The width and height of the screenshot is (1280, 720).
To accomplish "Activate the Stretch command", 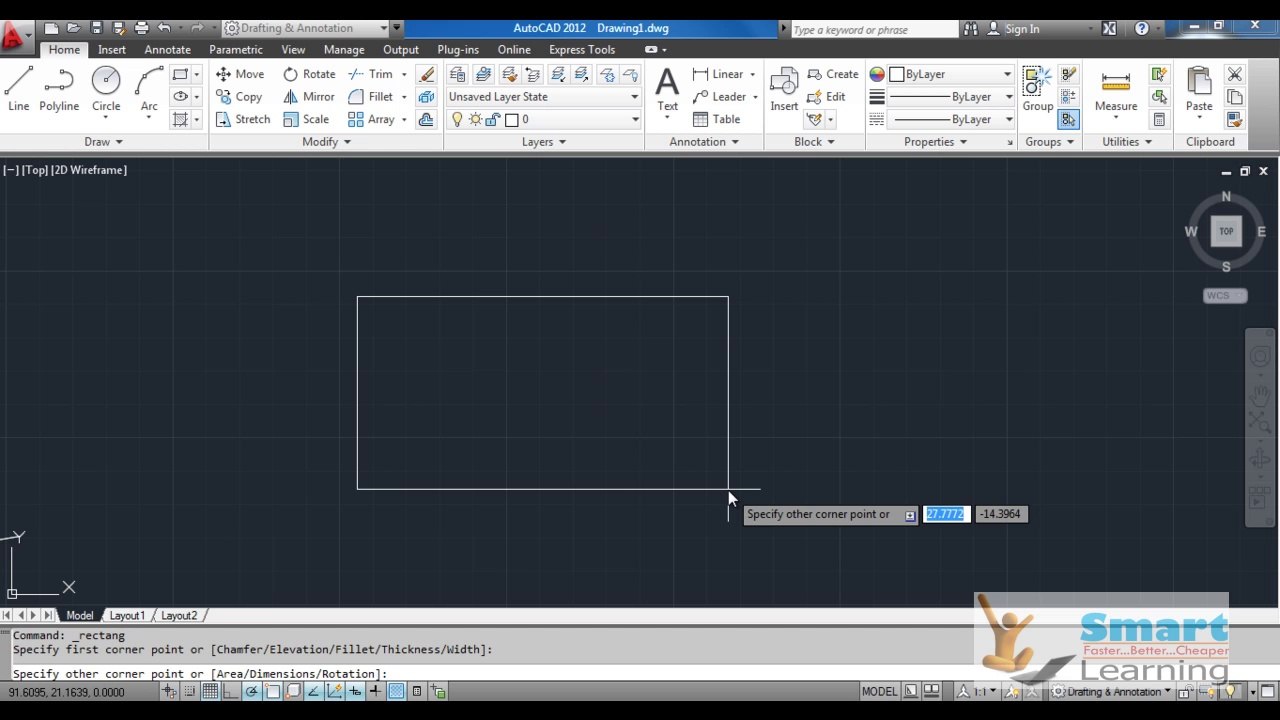I will pos(243,119).
